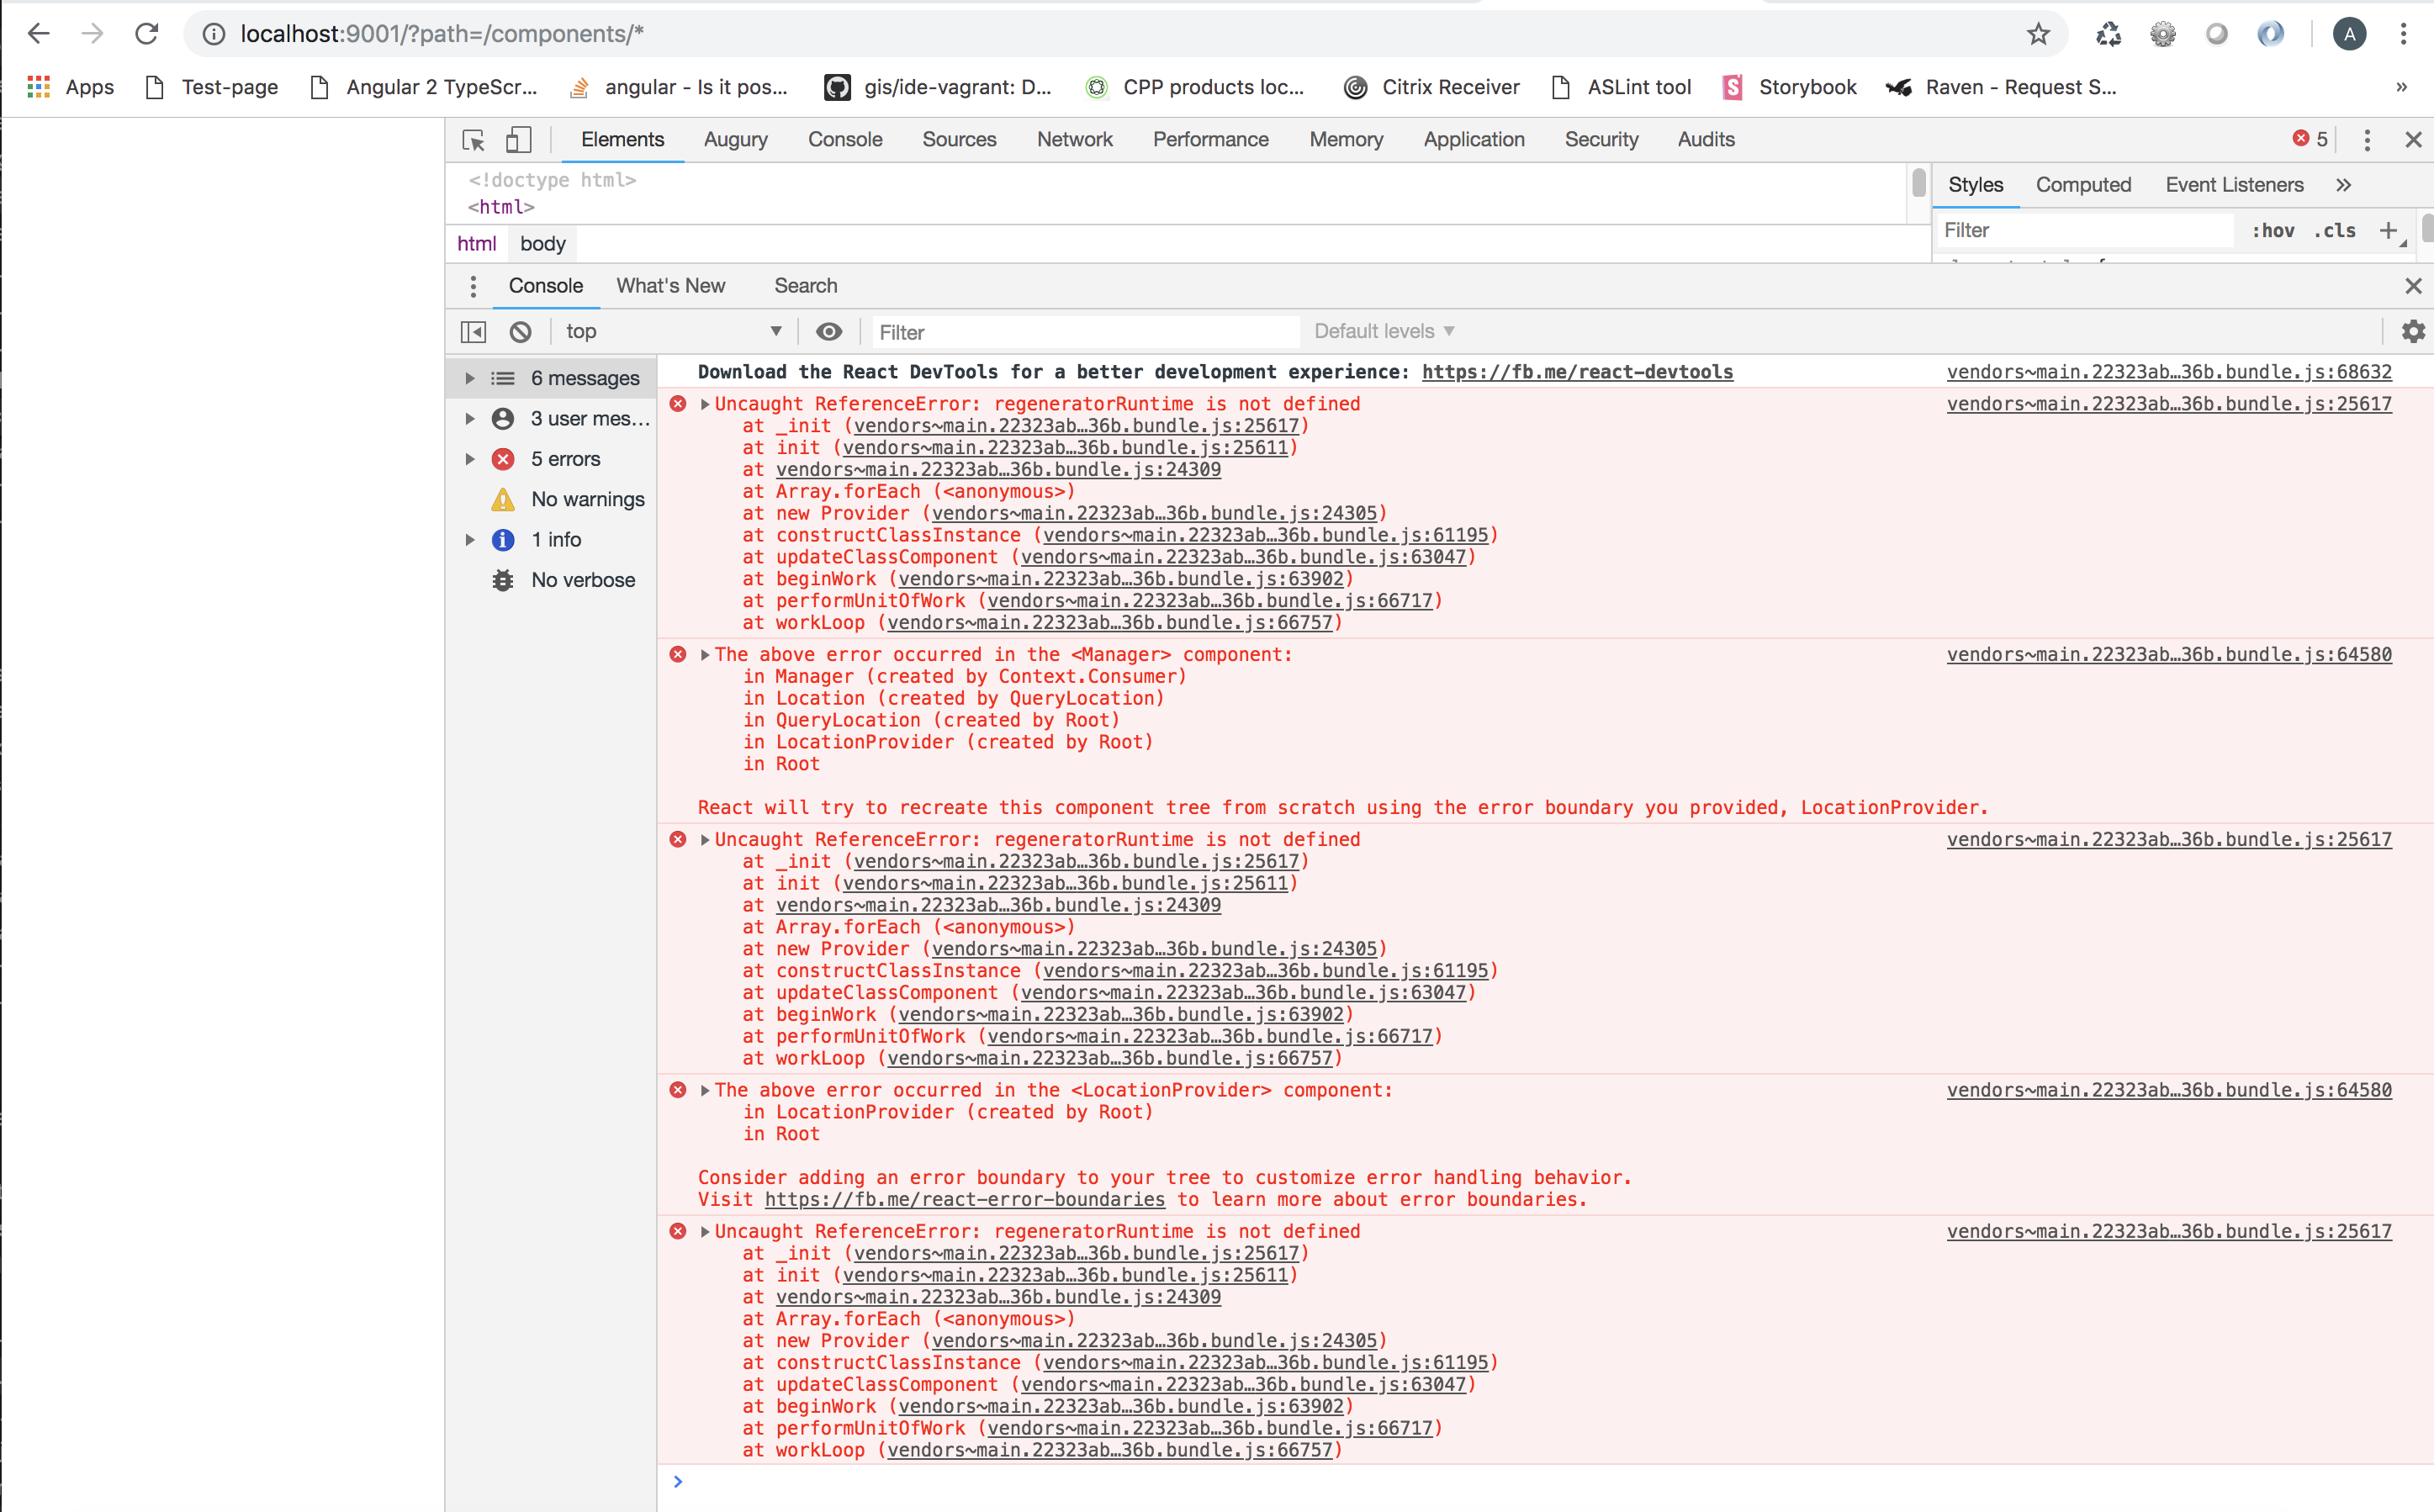Click the console Filter input field
The image size is (2434, 1512).
tap(1085, 331)
